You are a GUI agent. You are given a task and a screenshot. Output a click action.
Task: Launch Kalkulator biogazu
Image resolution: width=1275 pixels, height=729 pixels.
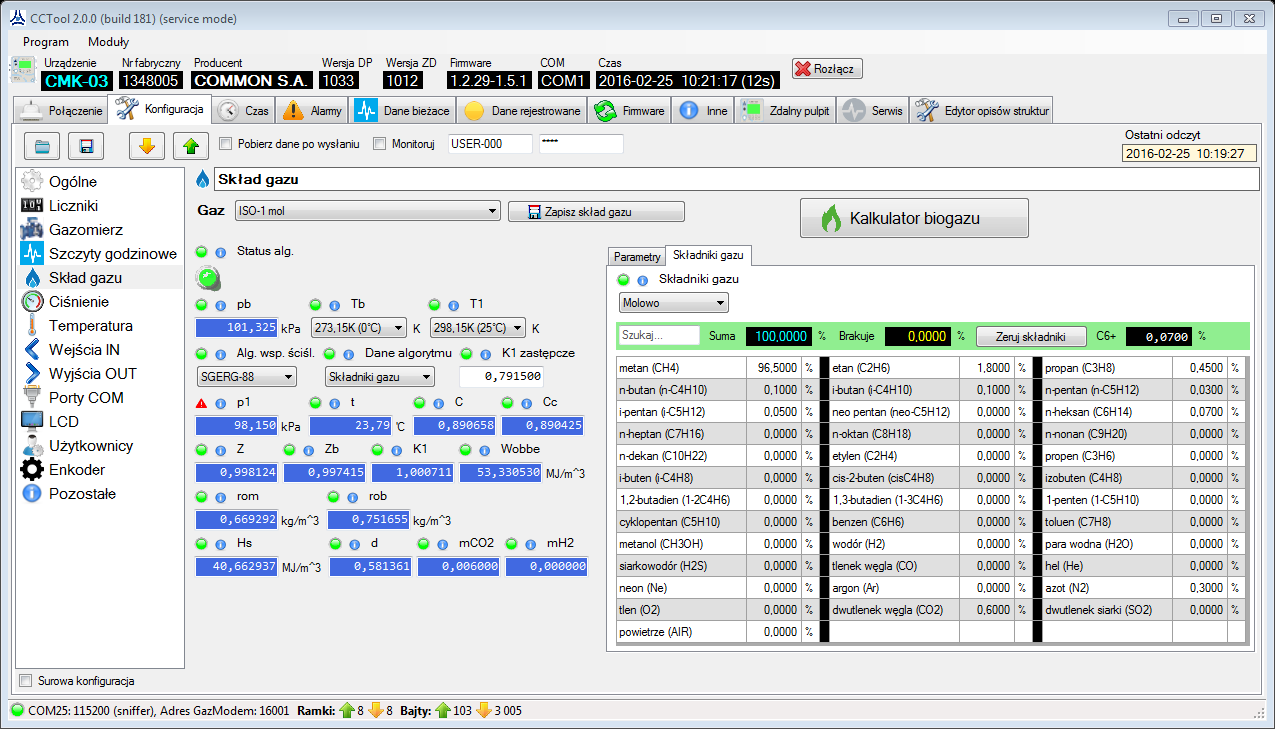pyautogui.click(x=913, y=218)
